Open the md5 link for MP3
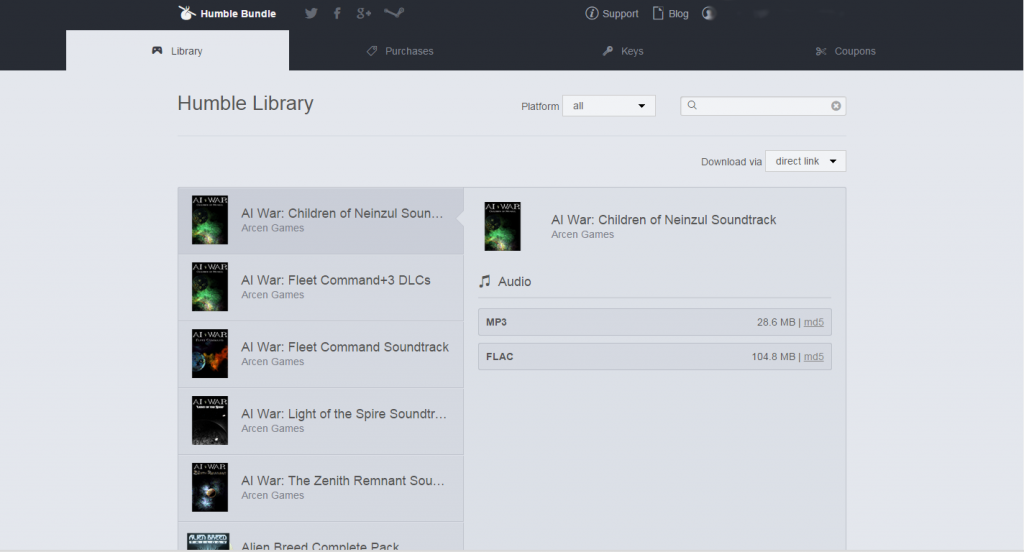Image resolution: width=1024 pixels, height=552 pixels. (814, 322)
